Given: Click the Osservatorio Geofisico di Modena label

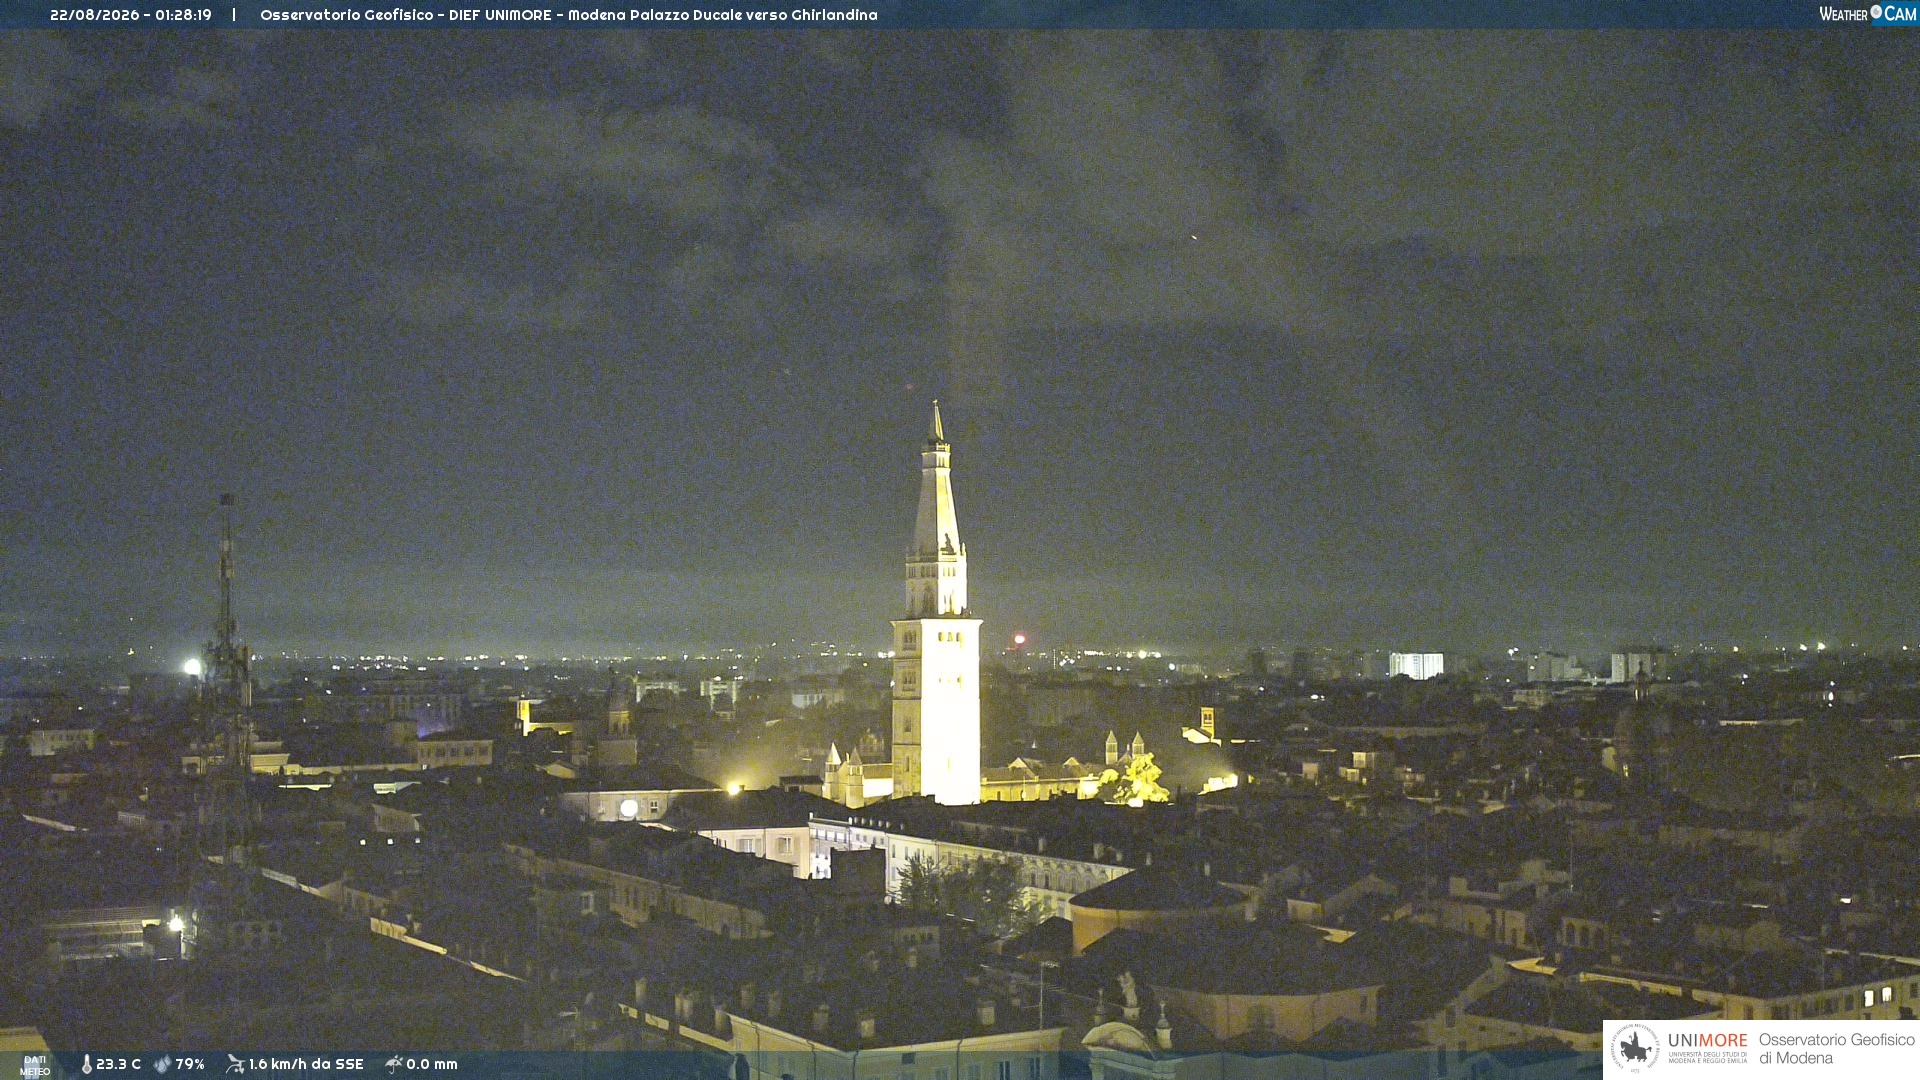Looking at the screenshot, I should pos(1836,1048).
